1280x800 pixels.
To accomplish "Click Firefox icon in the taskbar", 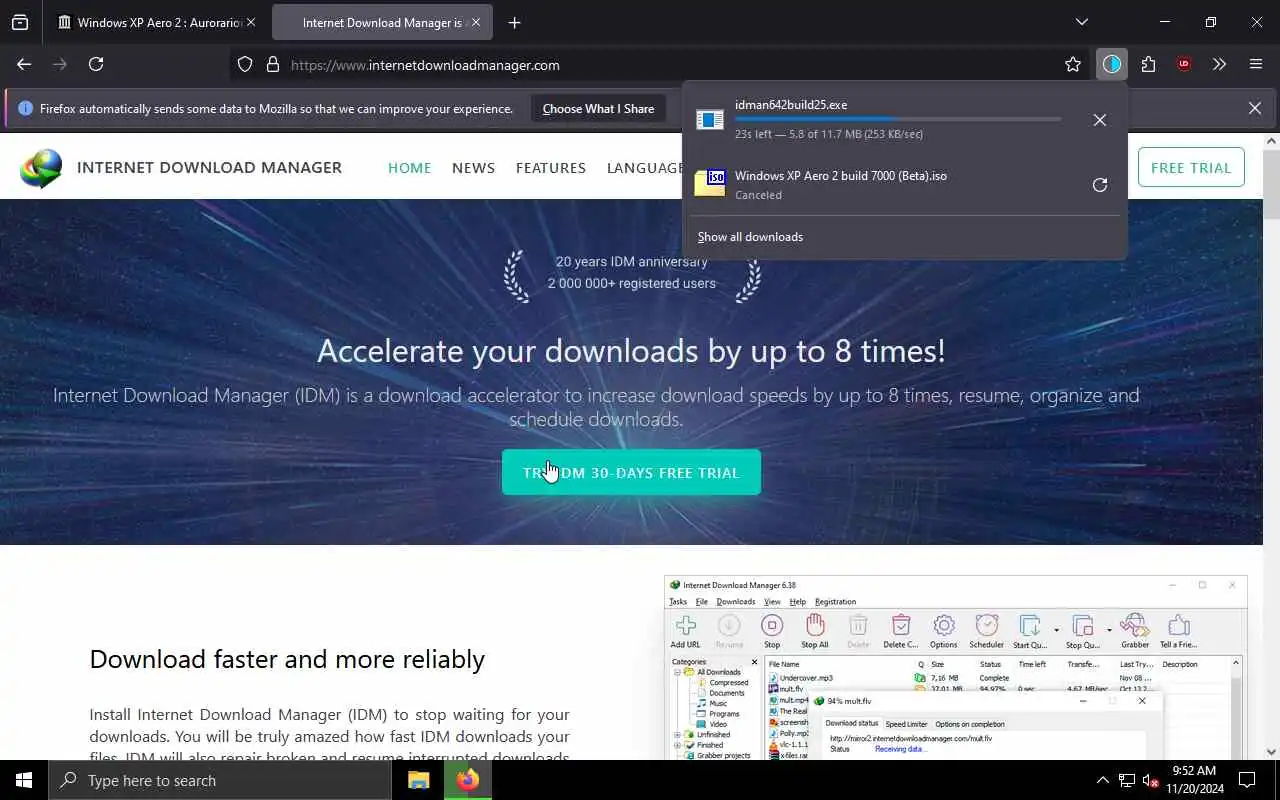I will [x=467, y=780].
